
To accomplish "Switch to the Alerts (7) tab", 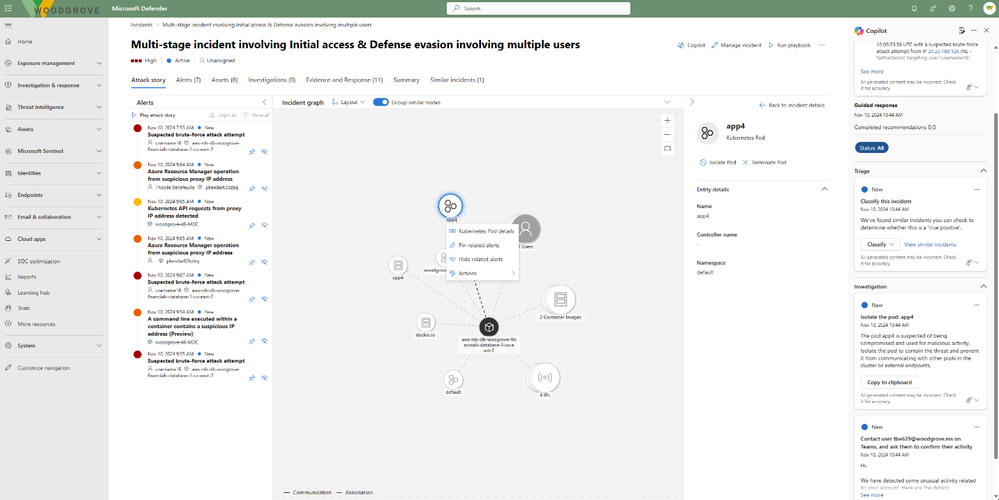I will [189, 80].
